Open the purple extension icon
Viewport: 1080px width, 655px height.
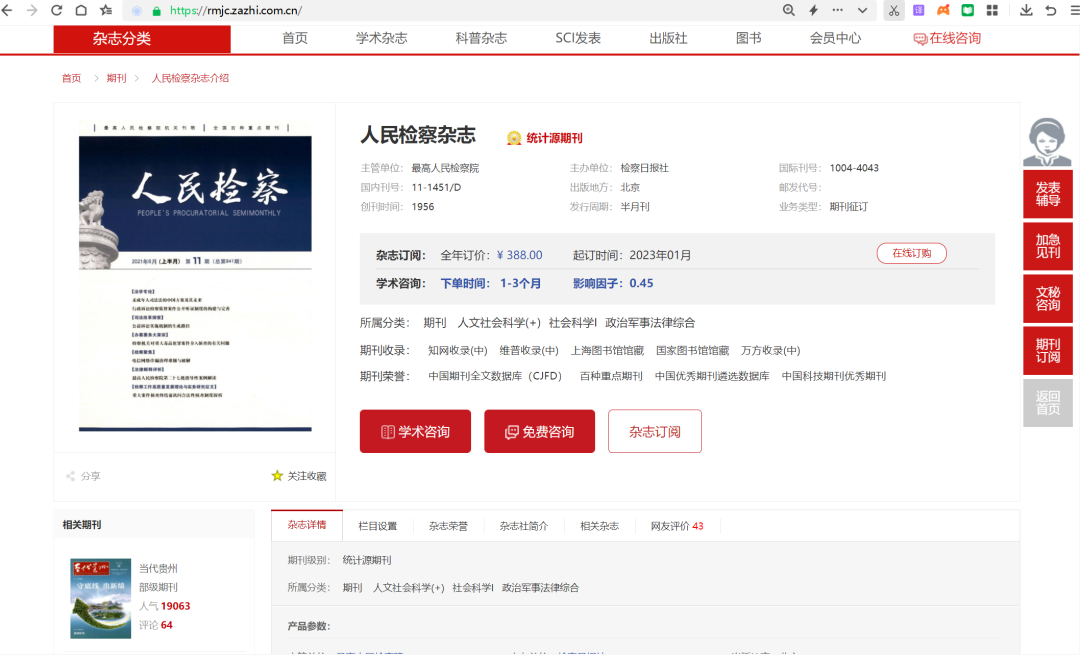(919, 10)
